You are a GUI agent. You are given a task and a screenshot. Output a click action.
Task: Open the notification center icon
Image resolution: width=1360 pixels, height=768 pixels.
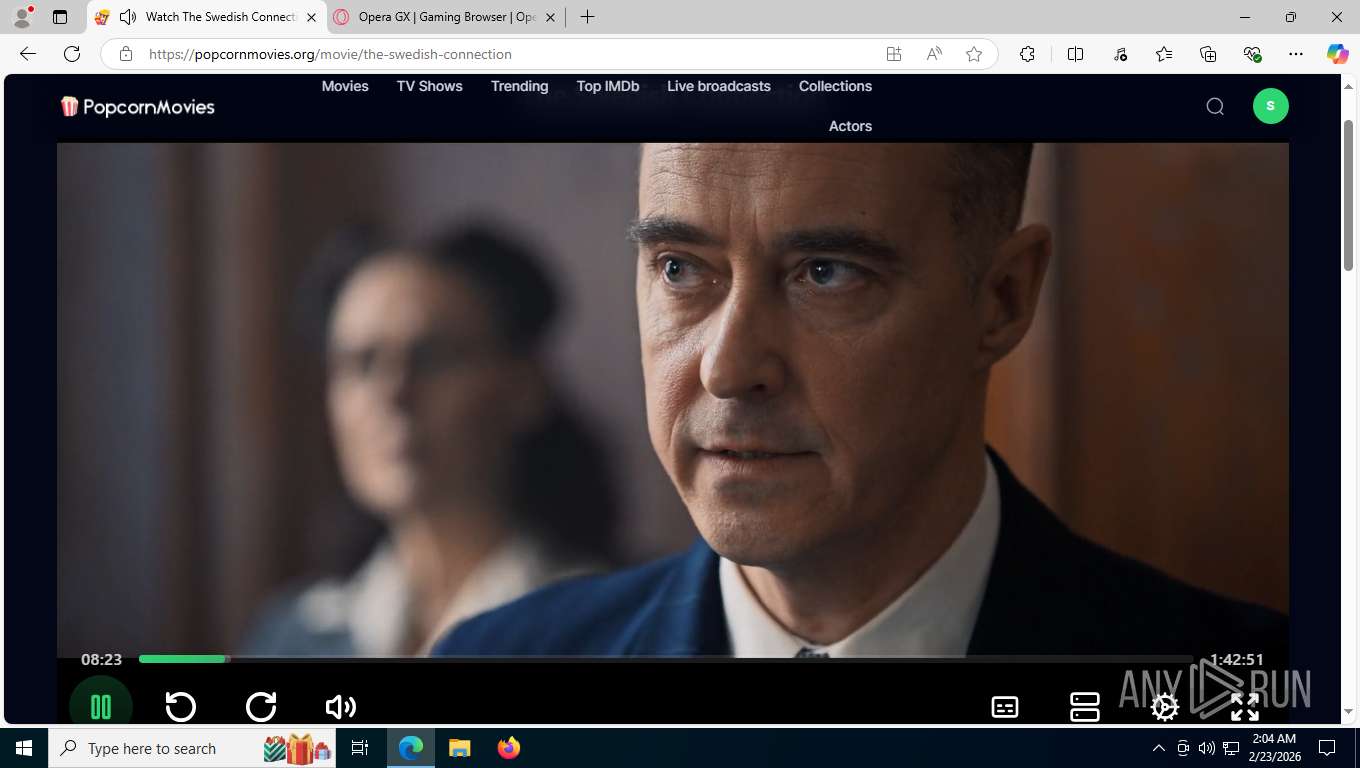[x=1327, y=748]
